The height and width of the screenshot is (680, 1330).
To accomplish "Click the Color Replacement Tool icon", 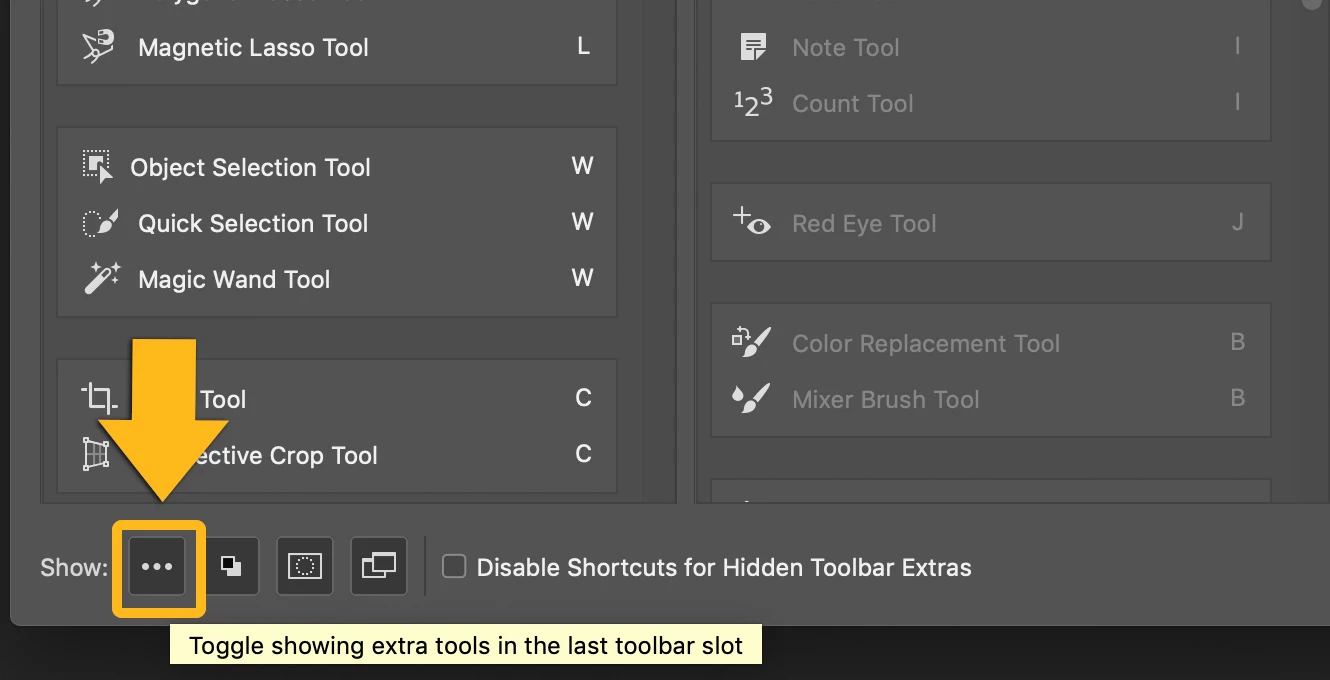I will [752, 342].
